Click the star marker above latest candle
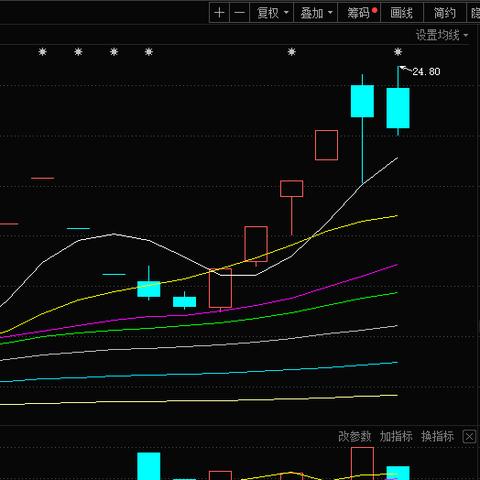Image resolution: width=480 pixels, height=480 pixels. click(398, 52)
